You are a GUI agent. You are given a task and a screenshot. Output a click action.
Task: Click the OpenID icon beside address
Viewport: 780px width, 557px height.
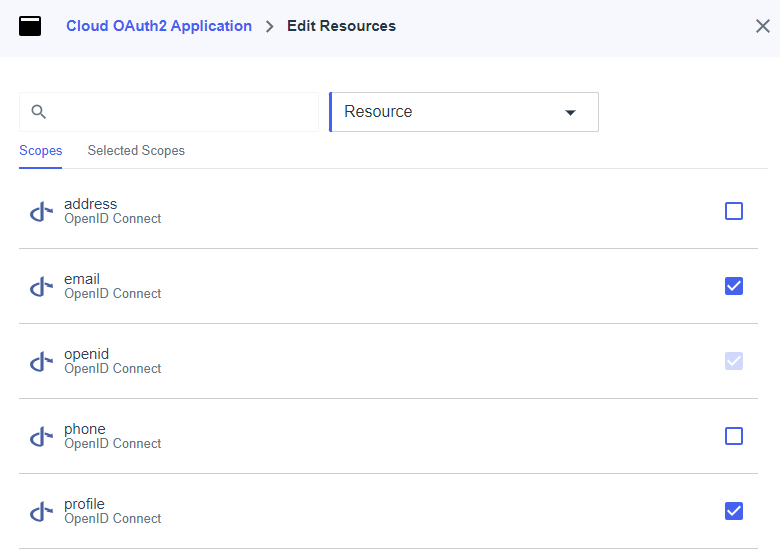point(41,211)
